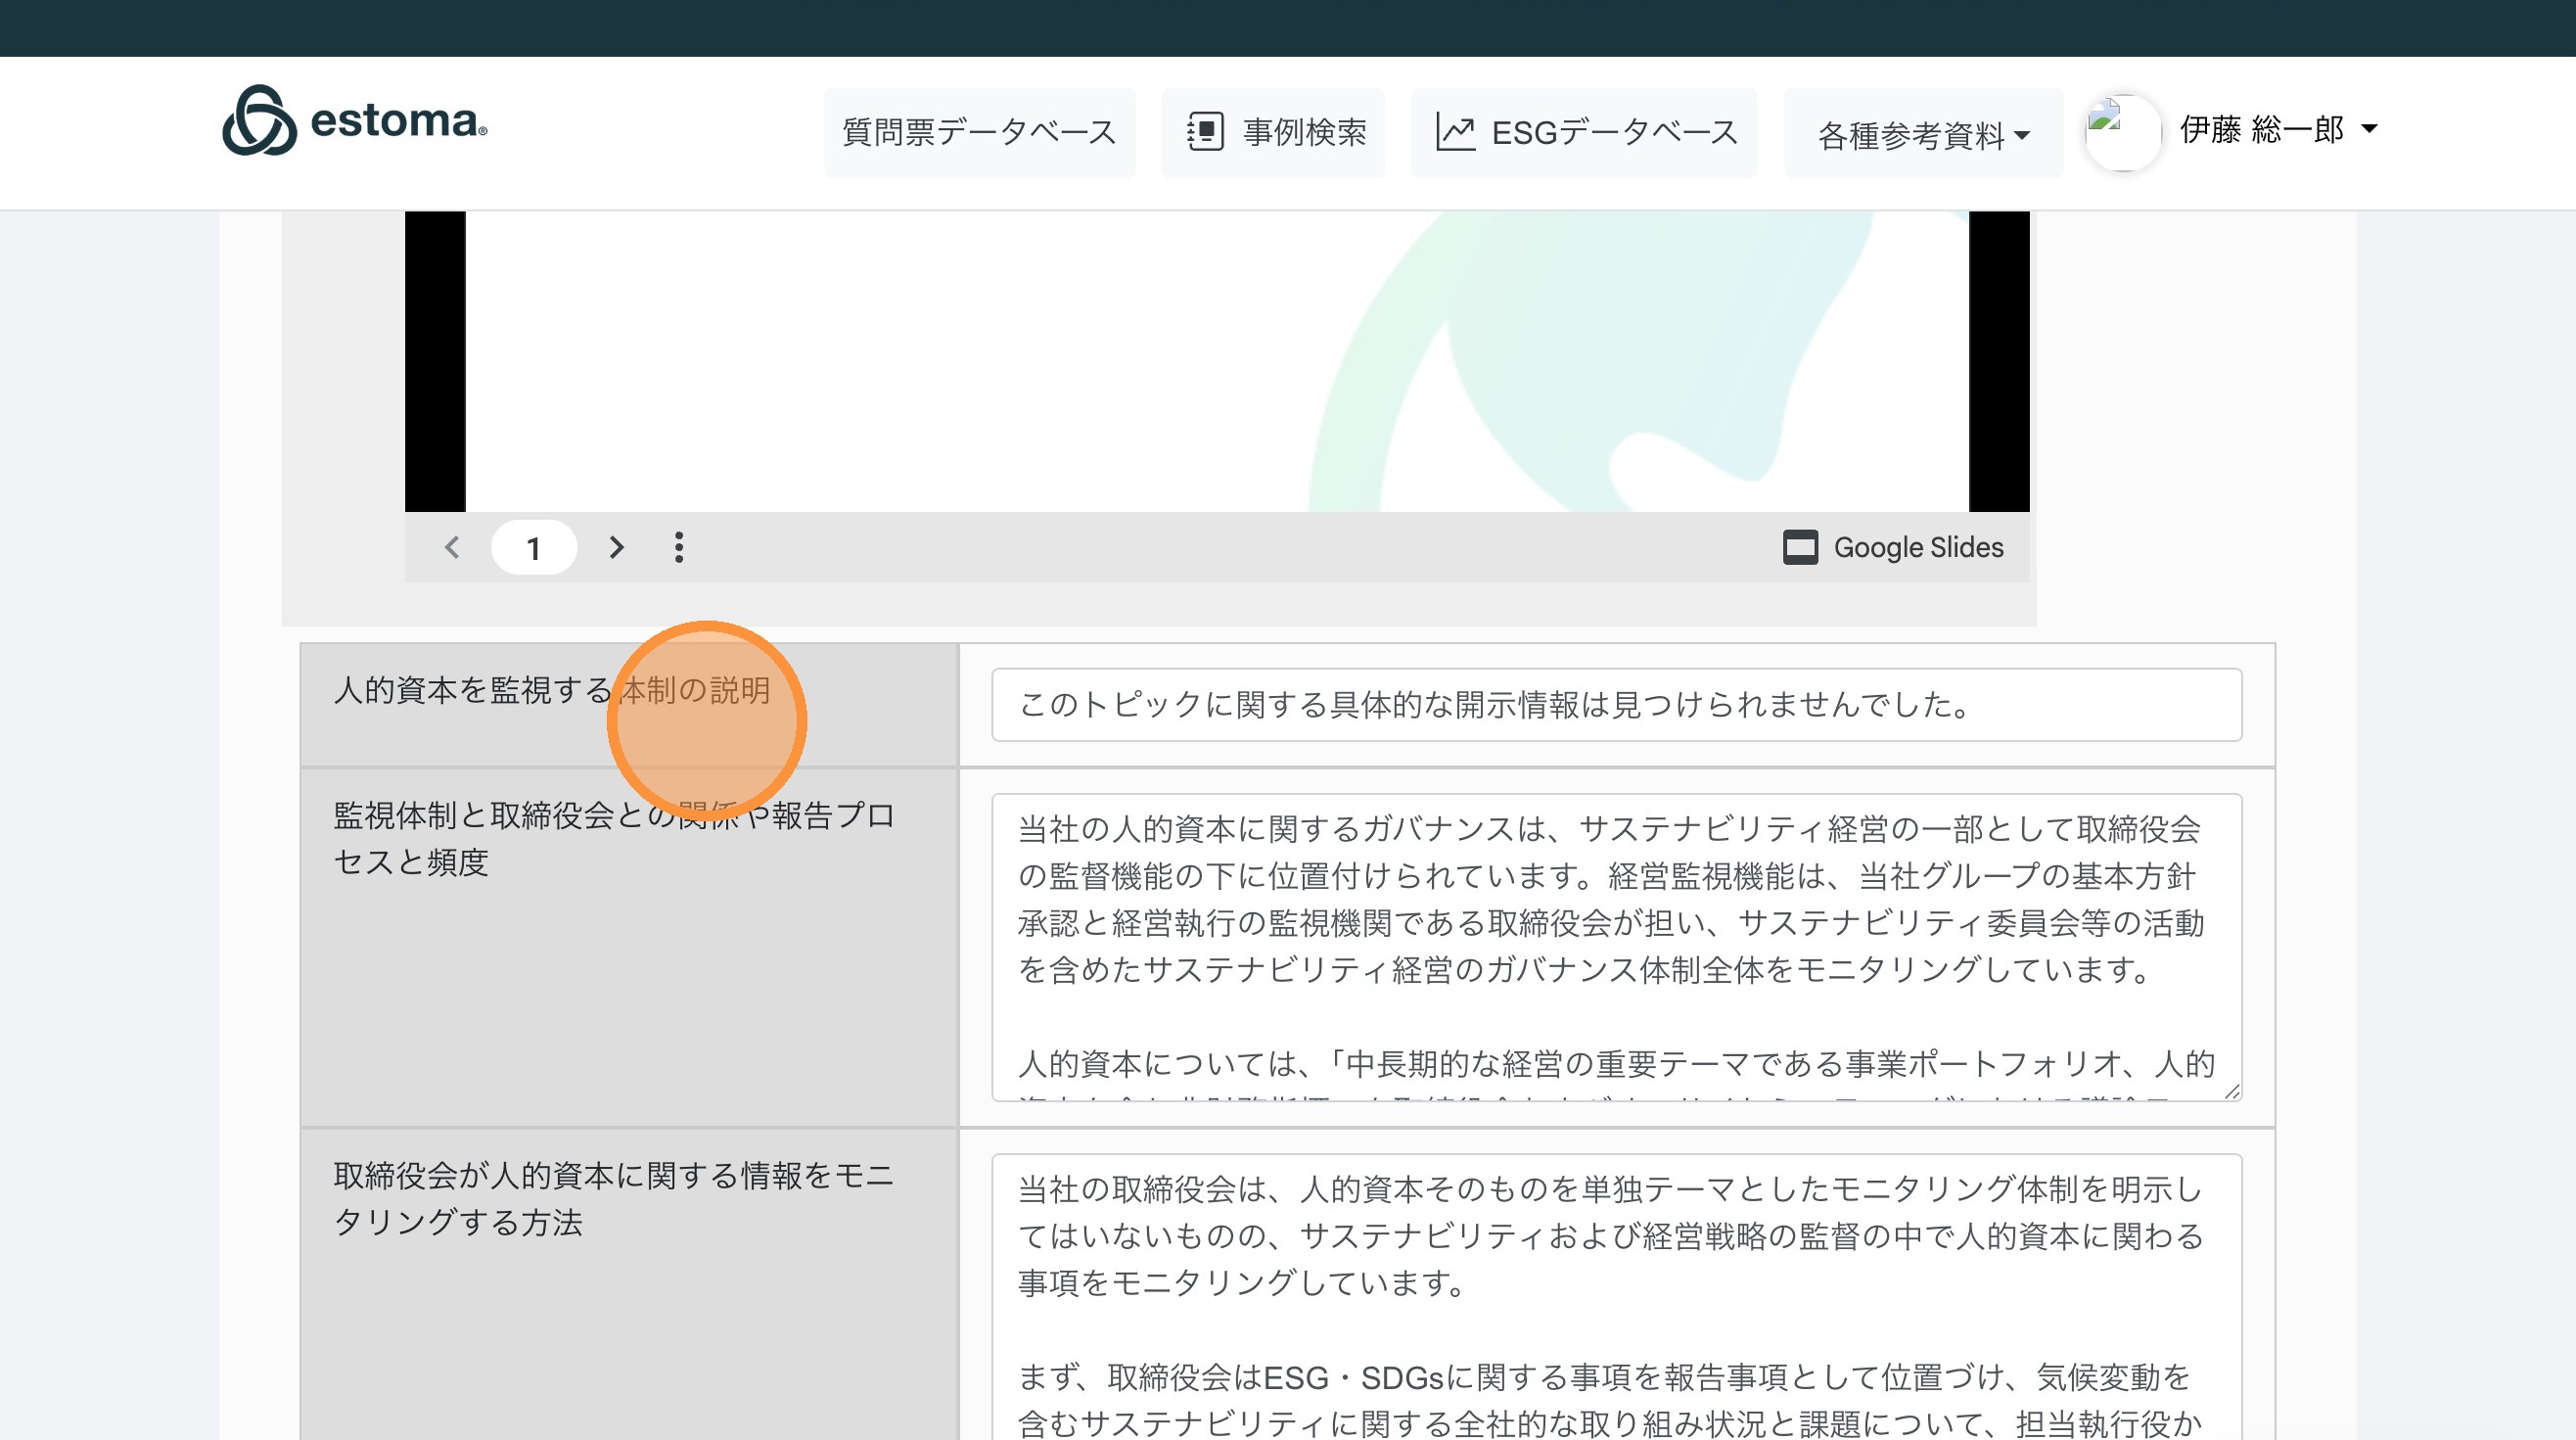This screenshot has width=2576, height=1440.
Task: Click the Google Slides presentation icon
Action: pyautogui.click(x=1800, y=547)
